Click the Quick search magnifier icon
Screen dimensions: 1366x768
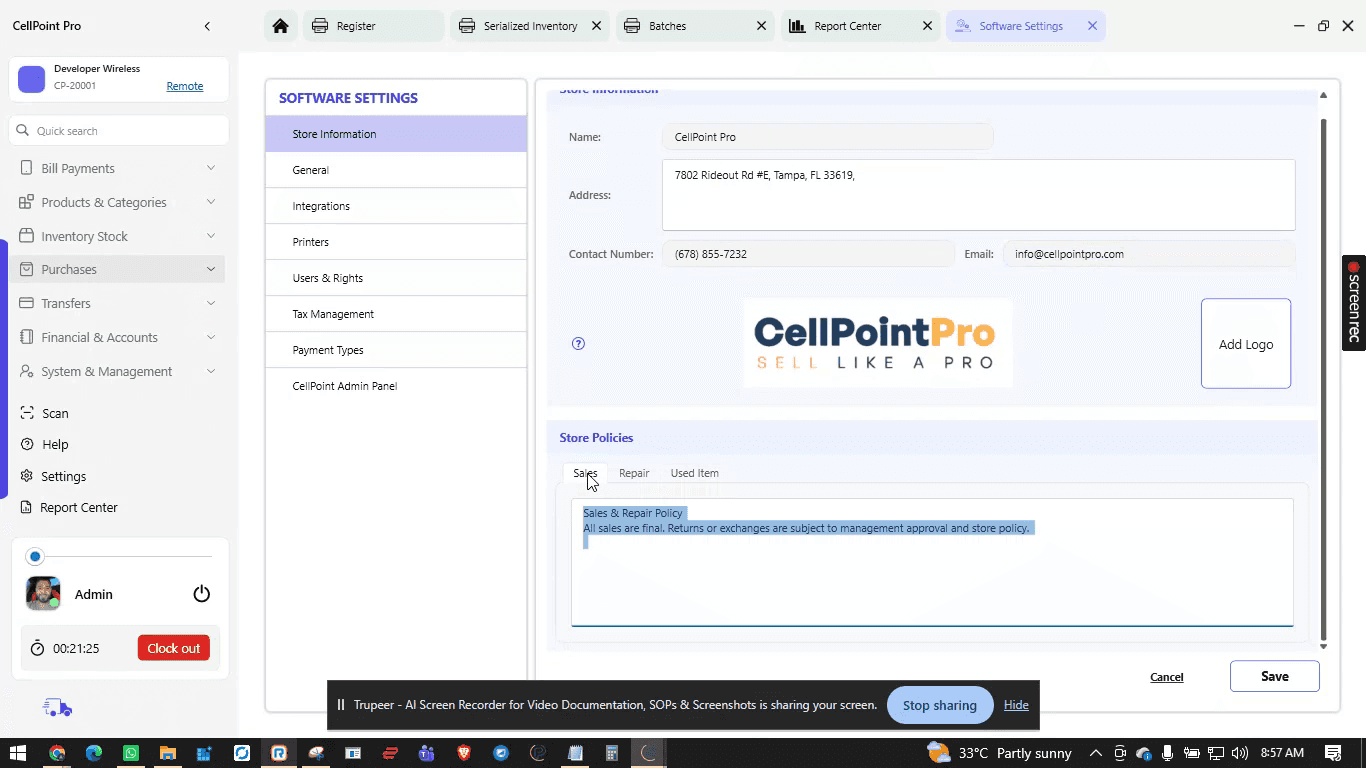tap(22, 131)
